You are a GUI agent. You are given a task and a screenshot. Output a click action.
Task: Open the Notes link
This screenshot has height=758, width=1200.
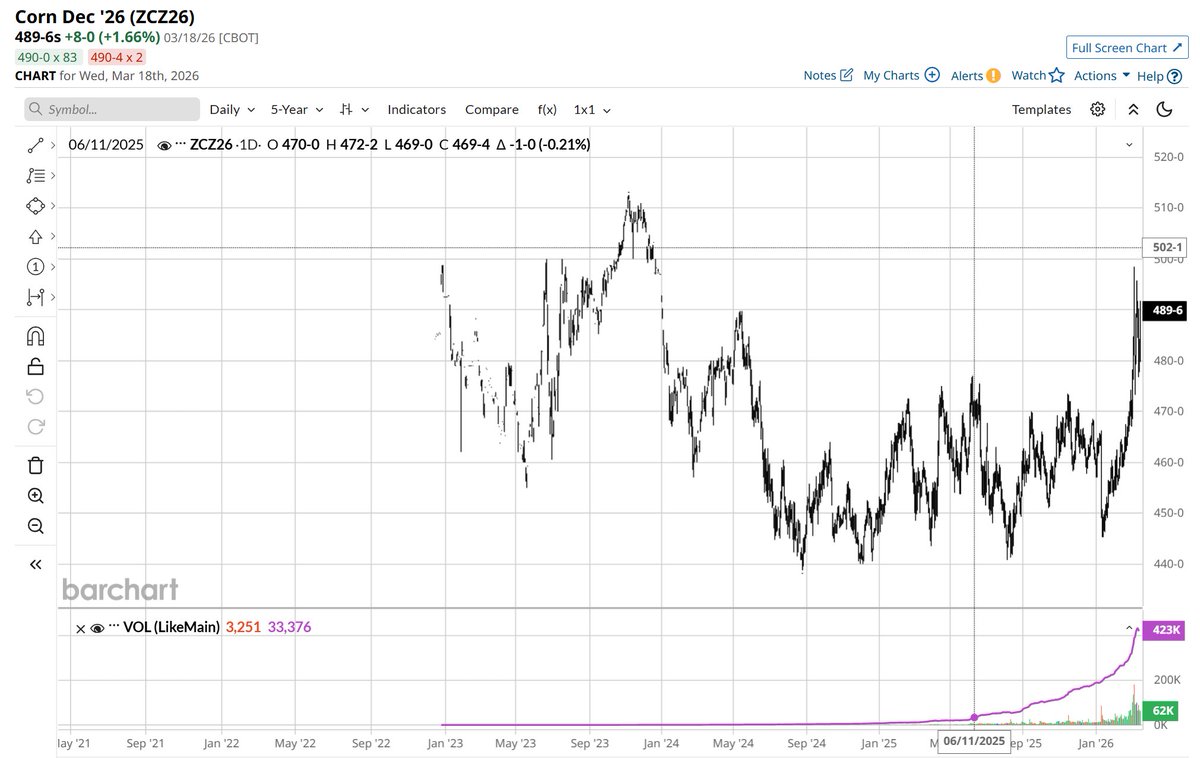[819, 75]
